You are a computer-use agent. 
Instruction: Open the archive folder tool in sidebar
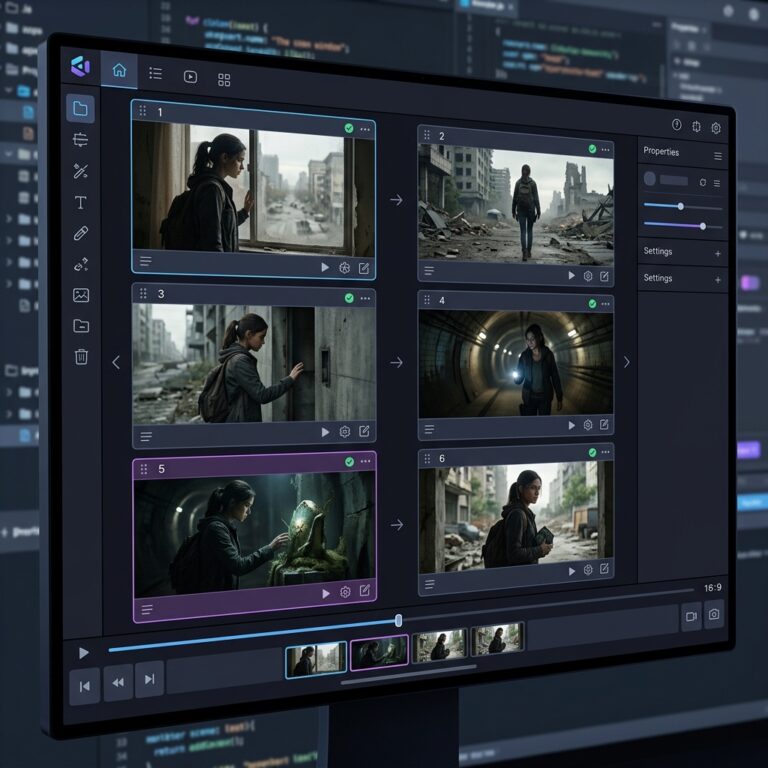(81, 326)
